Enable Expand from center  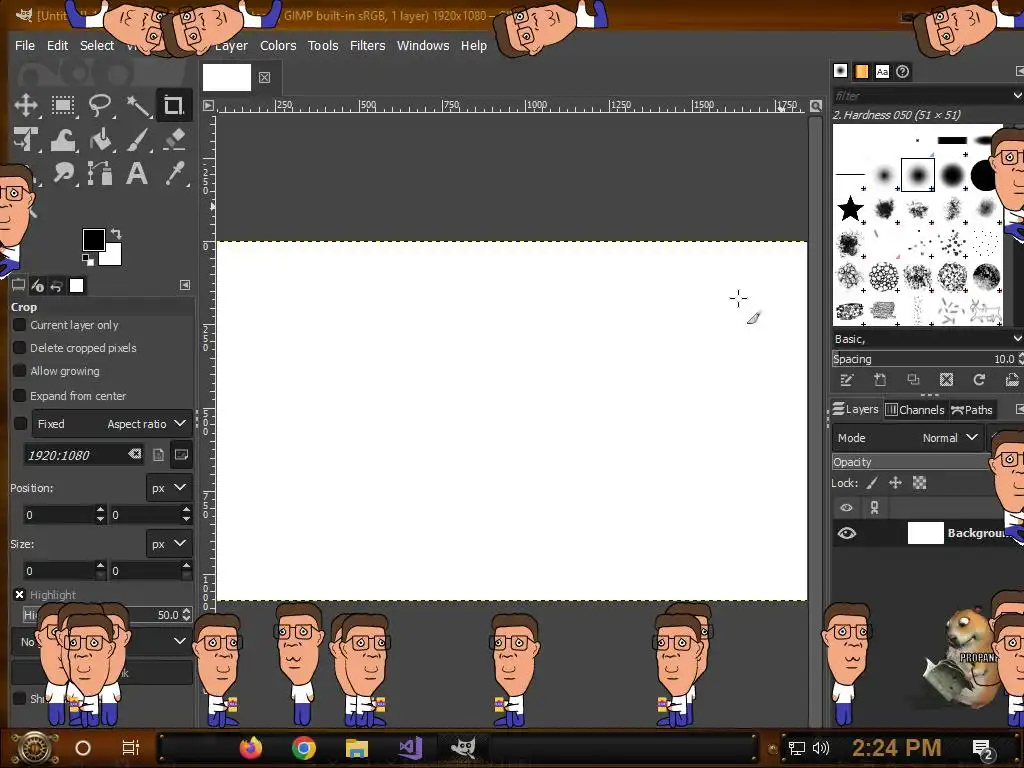(x=20, y=395)
